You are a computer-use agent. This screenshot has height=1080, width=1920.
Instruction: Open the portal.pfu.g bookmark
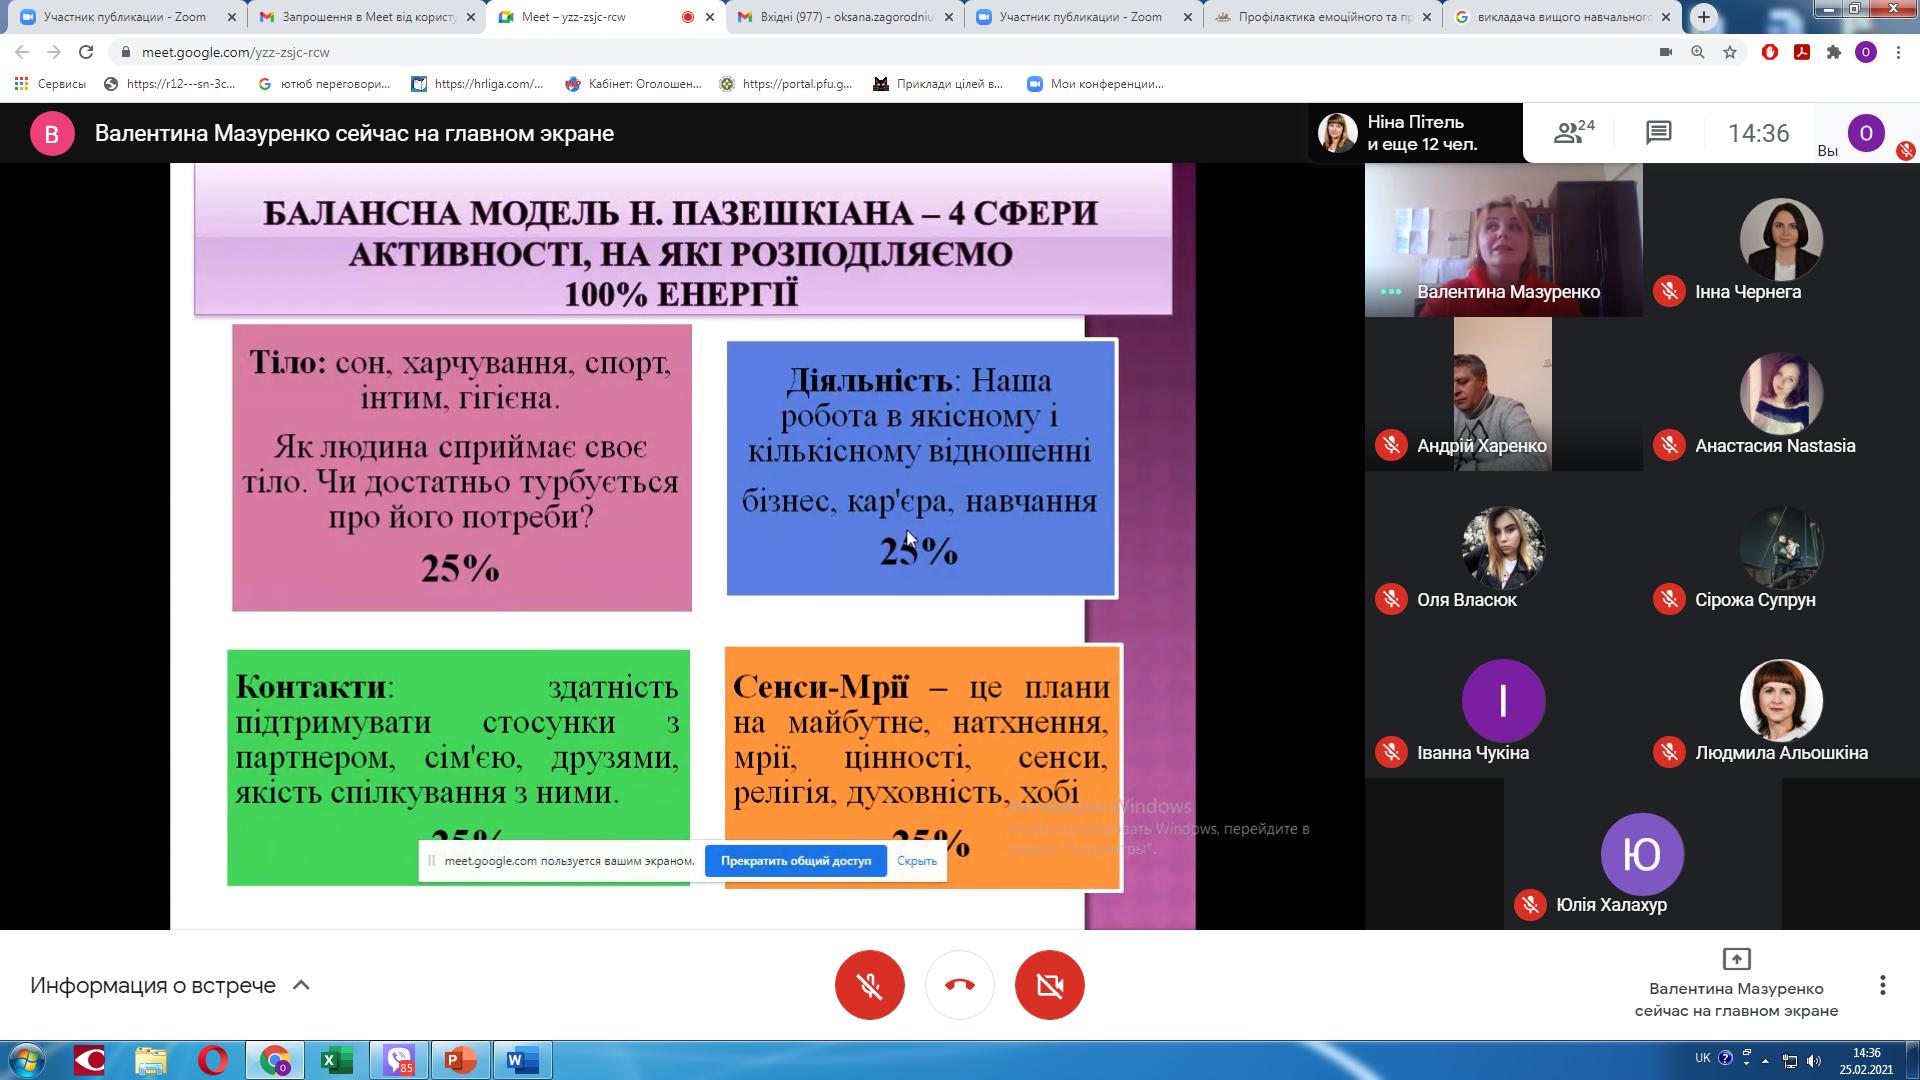[786, 84]
